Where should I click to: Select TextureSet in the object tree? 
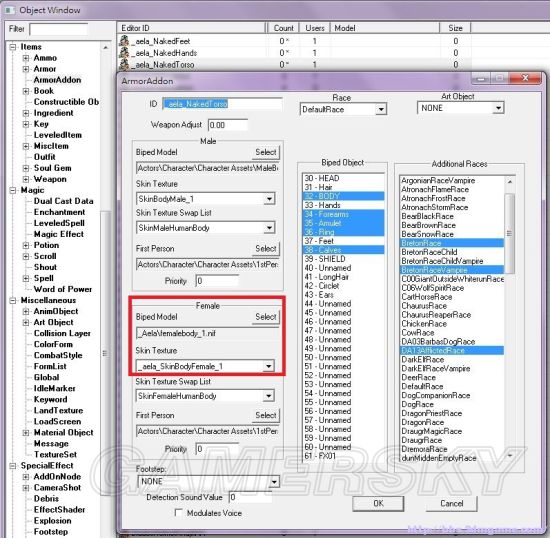[x=55, y=455]
